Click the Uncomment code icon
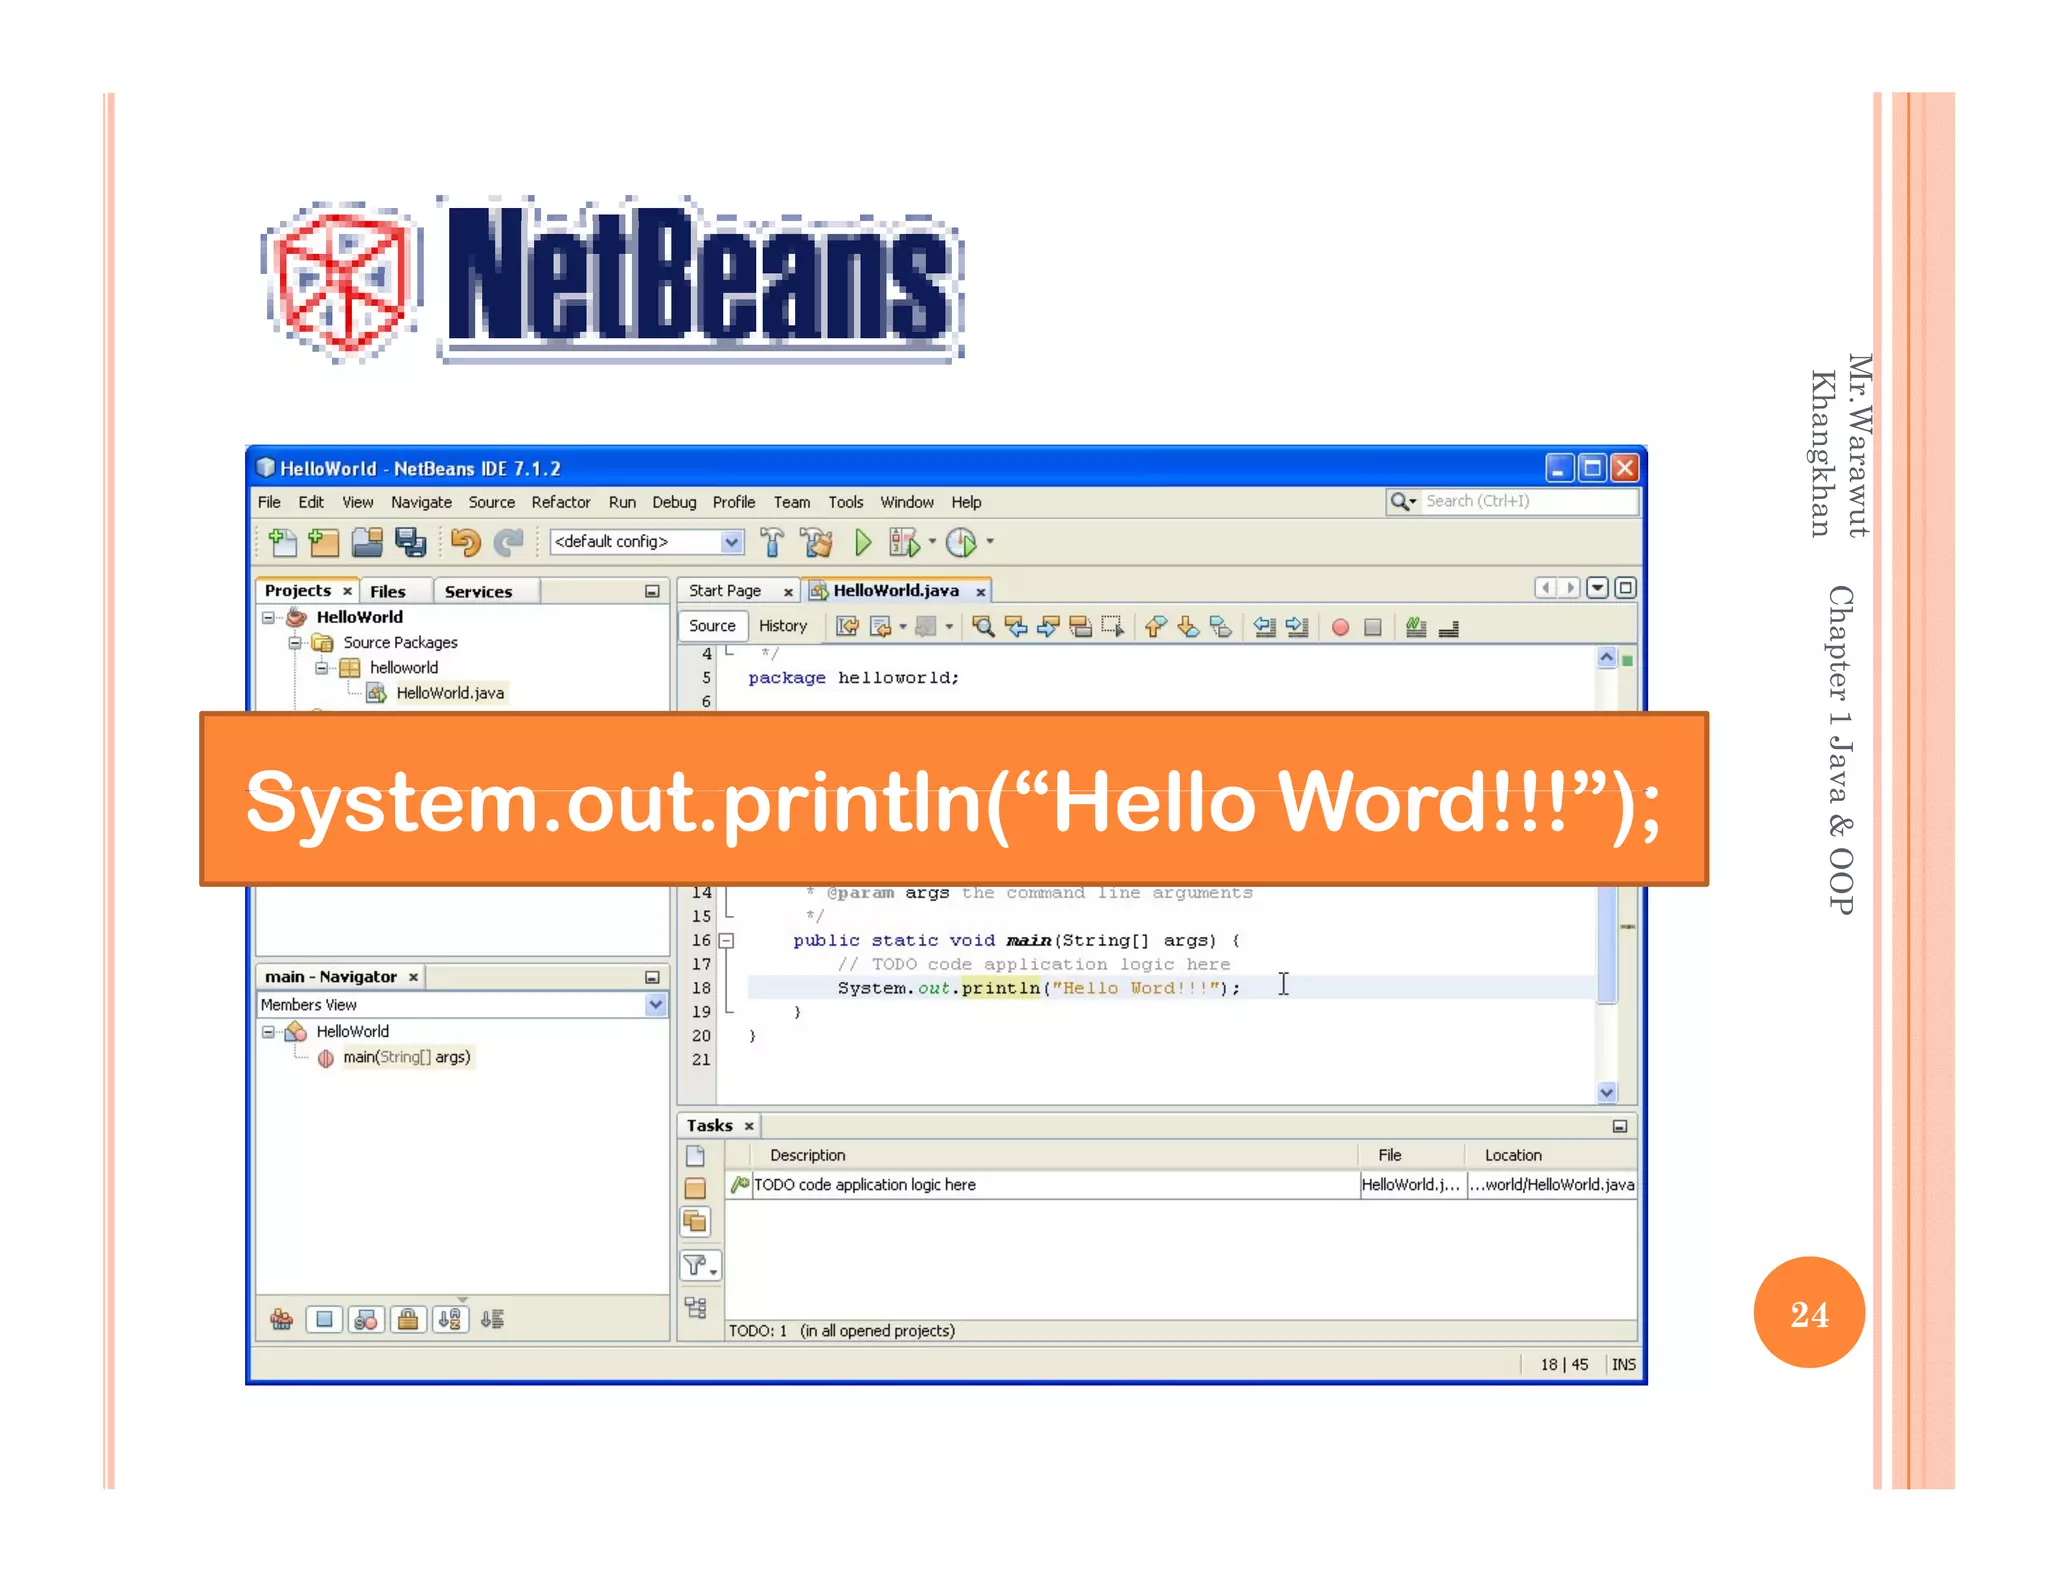Viewport: 2048px width, 1582px height. tap(1449, 627)
